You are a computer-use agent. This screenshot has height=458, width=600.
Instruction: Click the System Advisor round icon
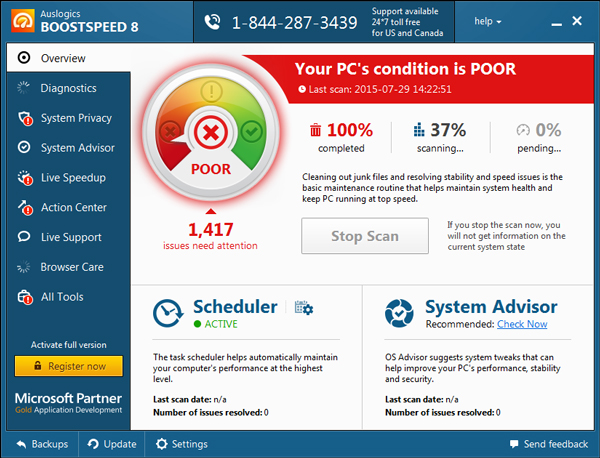click(399, 313)
